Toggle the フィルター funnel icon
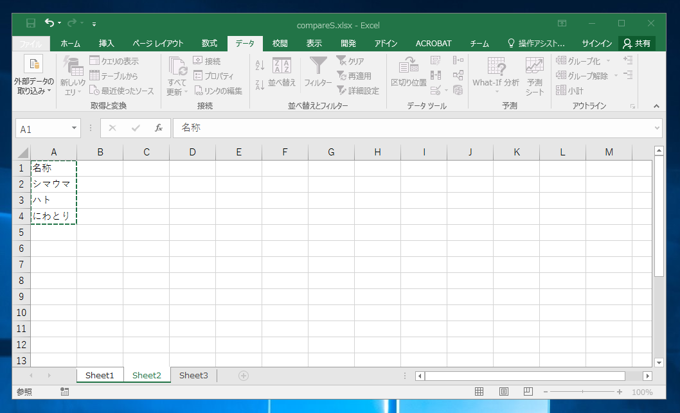 pyautogui.click(x=318, y=66)
